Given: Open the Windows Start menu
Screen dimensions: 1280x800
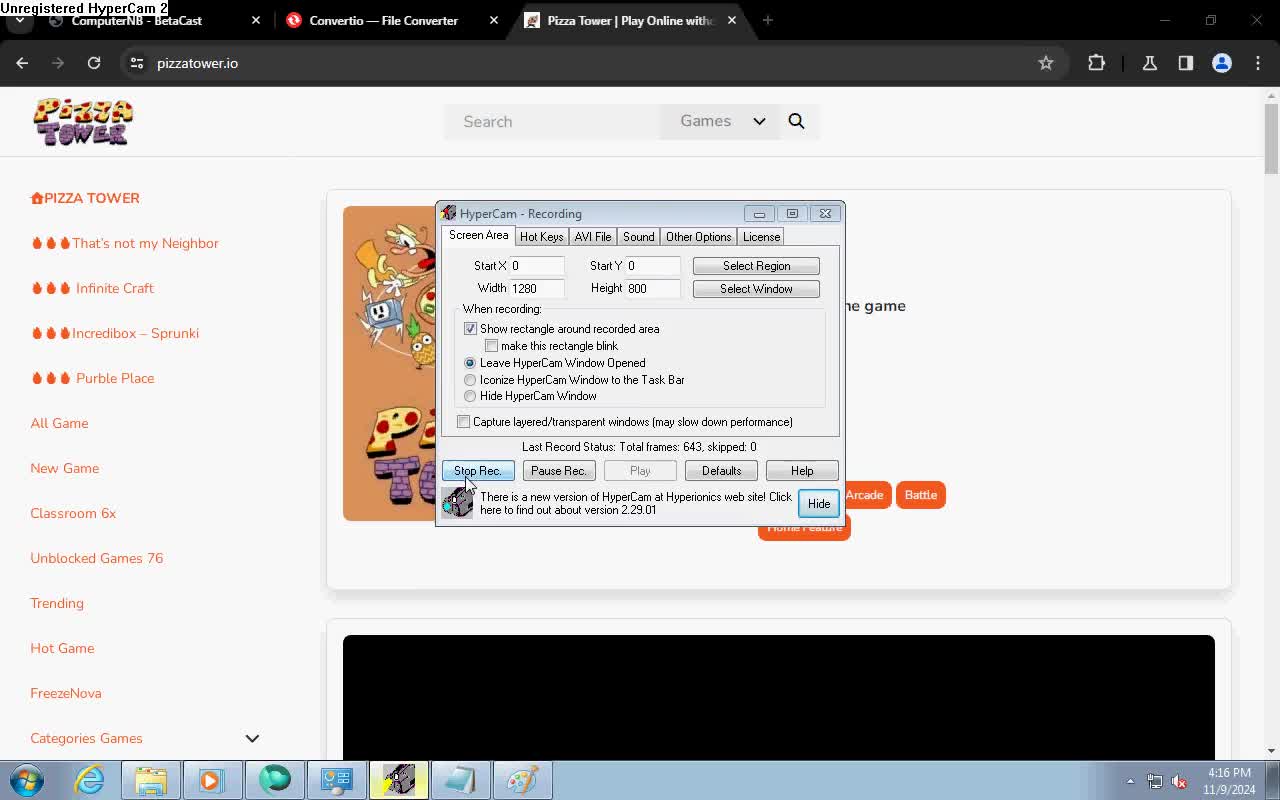Looking at the screenshot, I should [27, 779].
